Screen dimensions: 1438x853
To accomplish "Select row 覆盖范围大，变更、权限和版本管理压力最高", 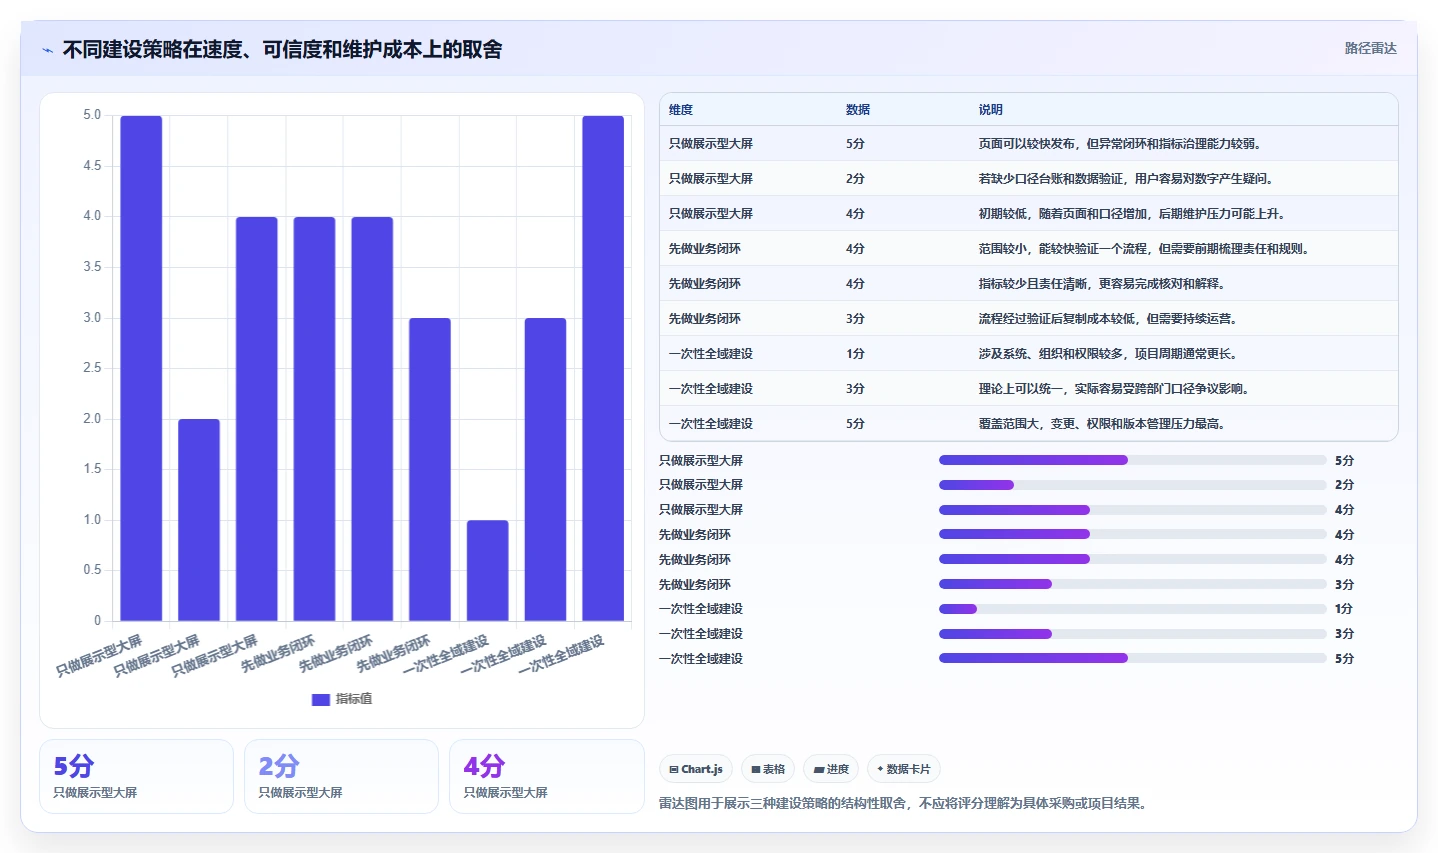I will 1029,424.
